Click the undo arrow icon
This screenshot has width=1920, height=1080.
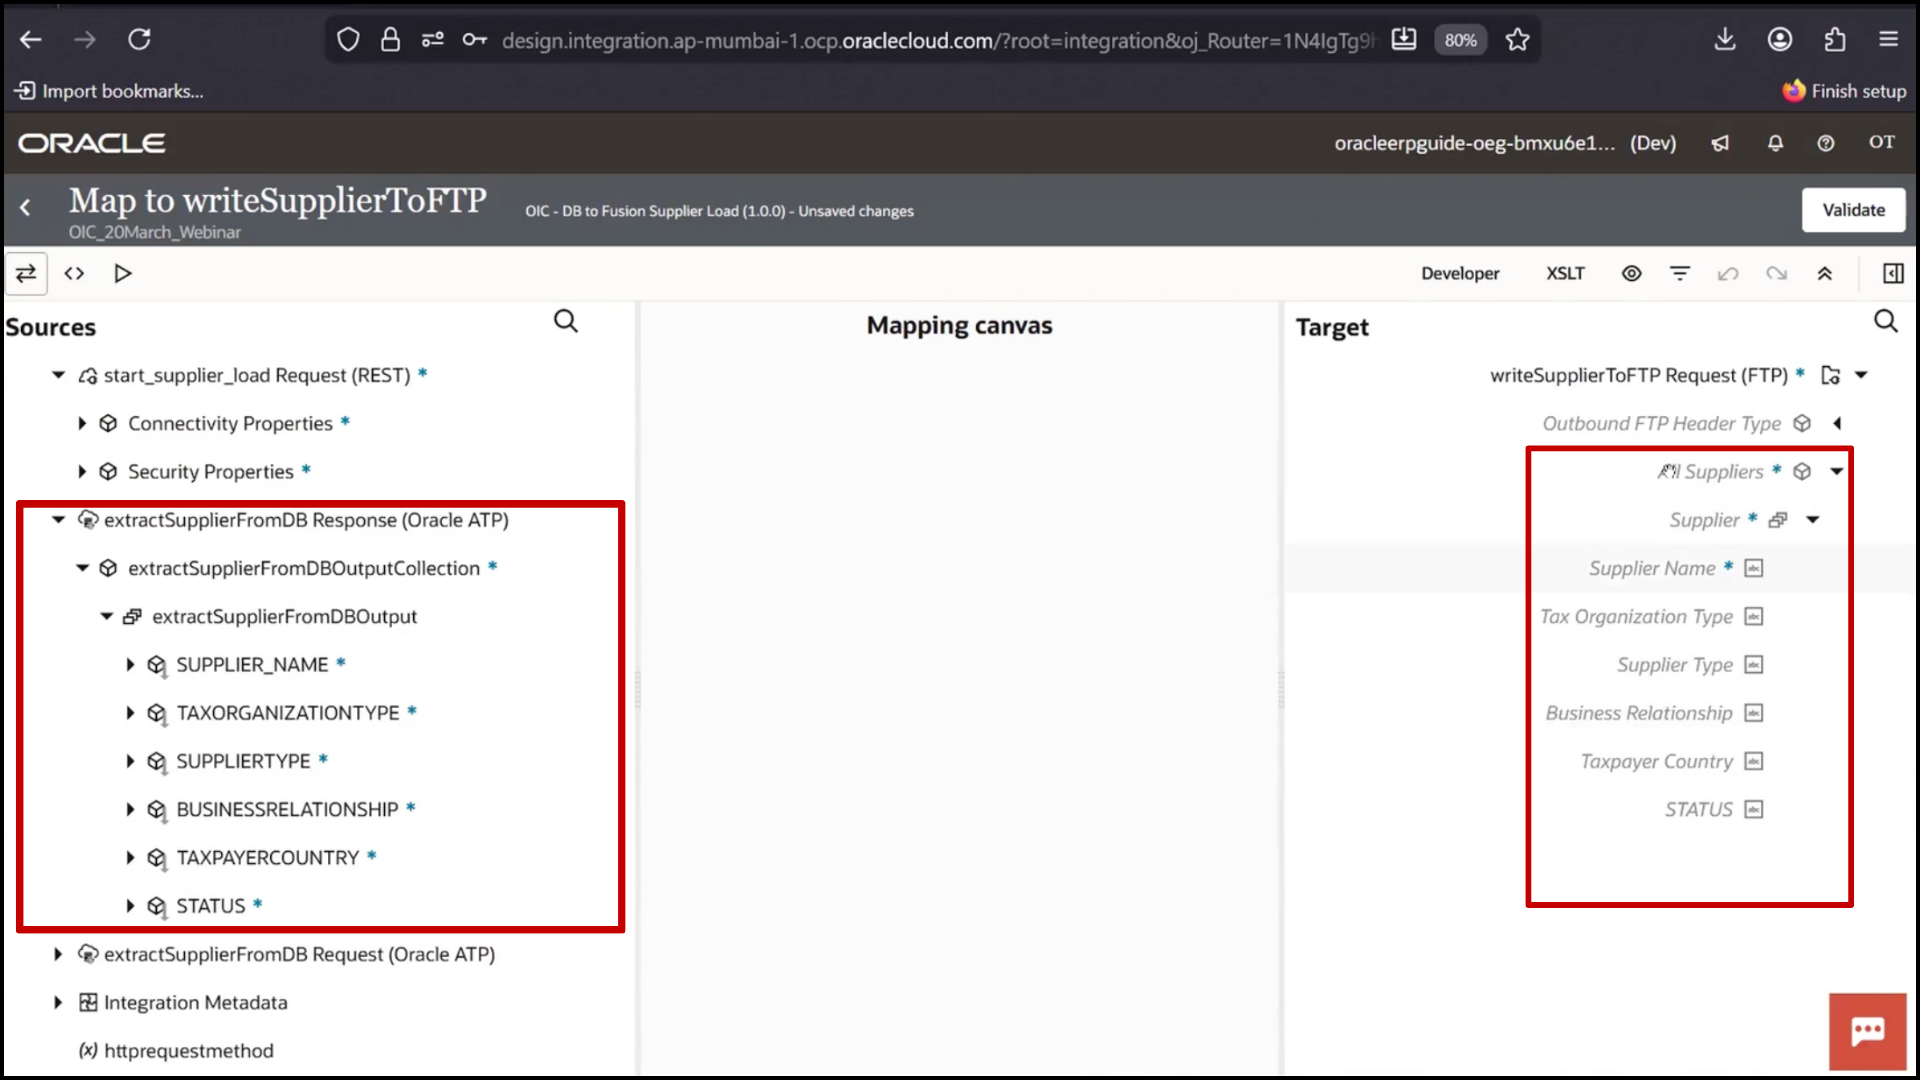click(1728, 273)
